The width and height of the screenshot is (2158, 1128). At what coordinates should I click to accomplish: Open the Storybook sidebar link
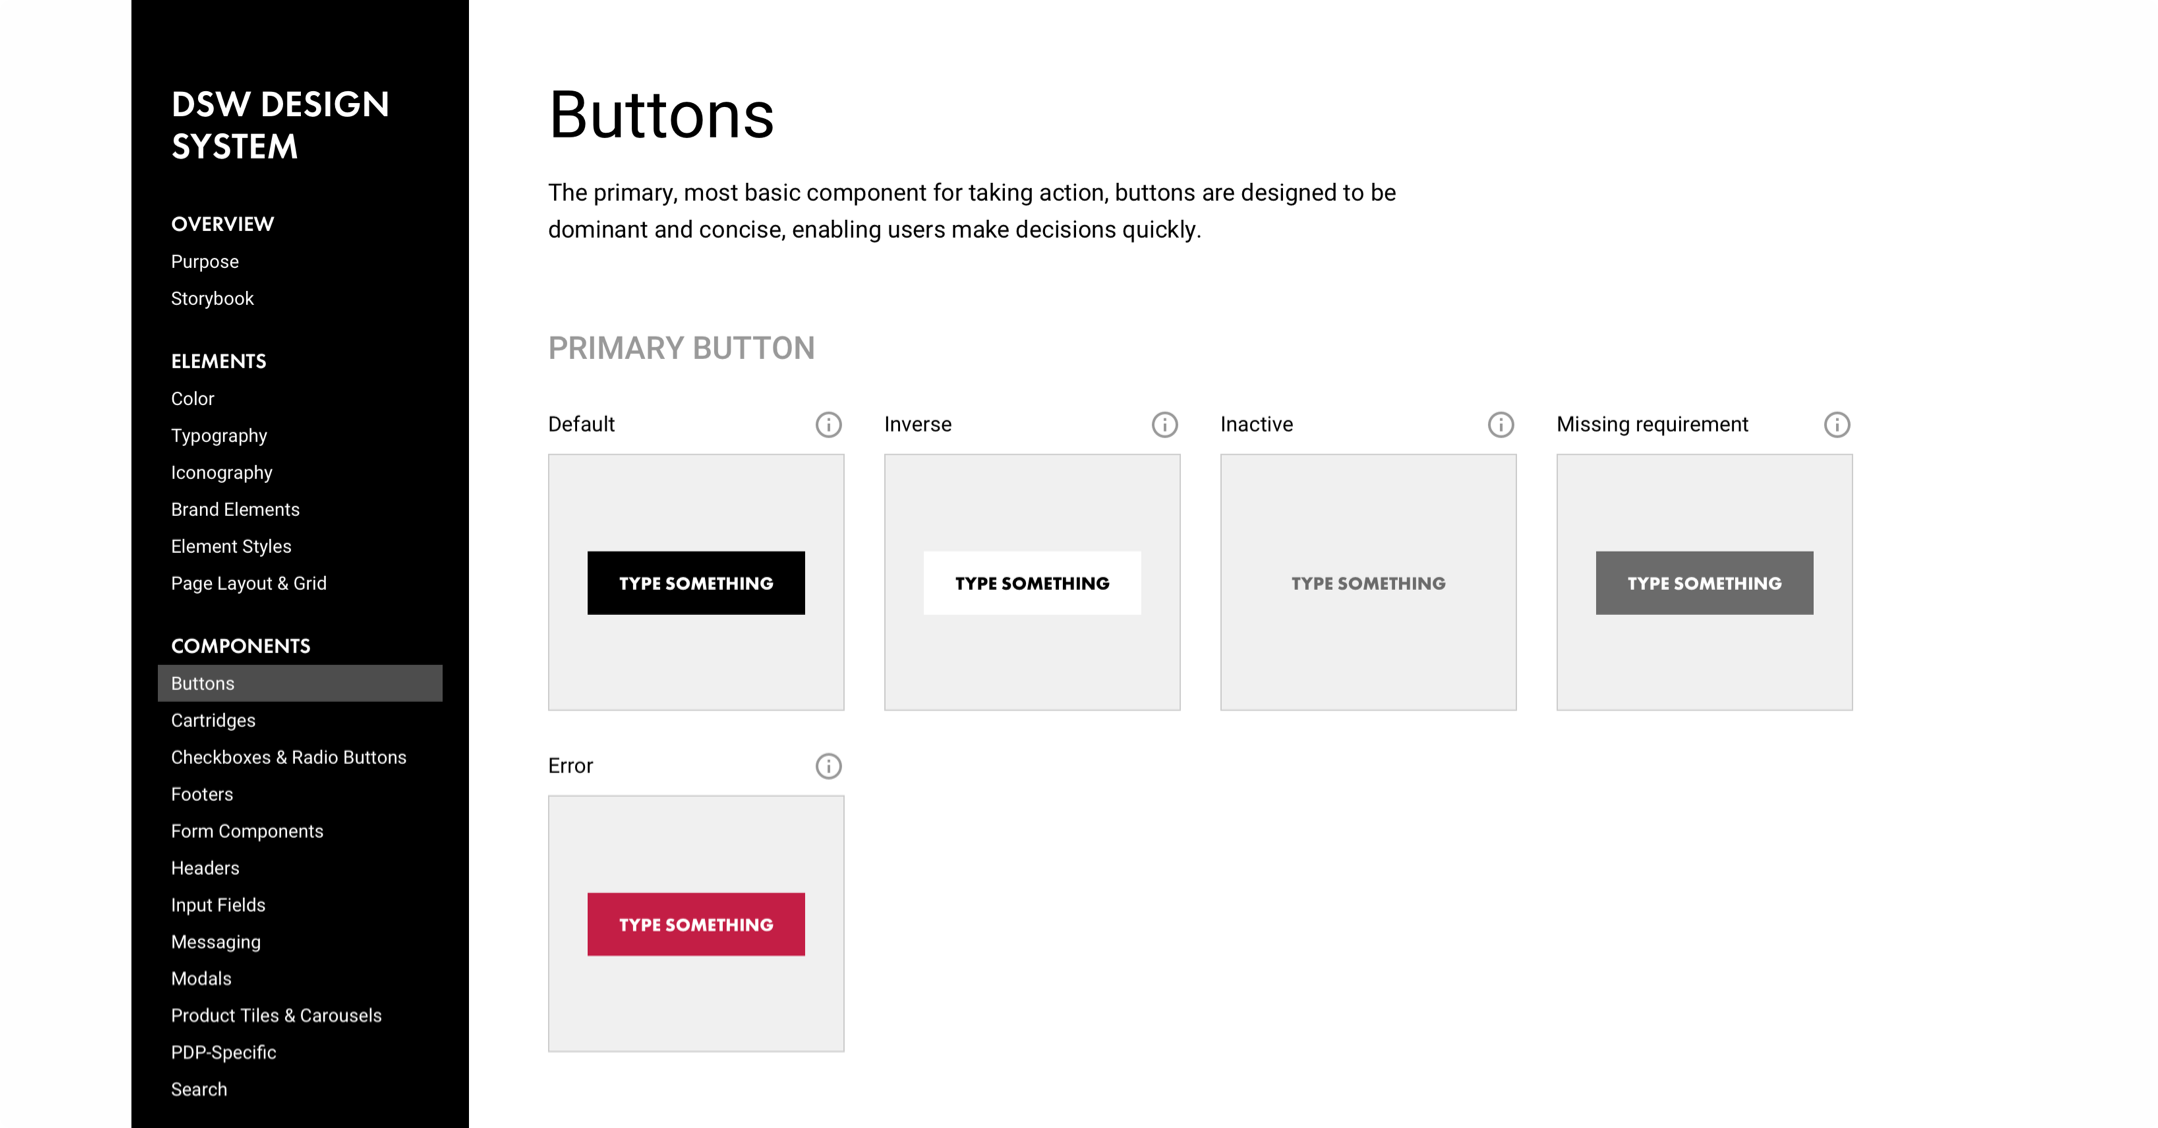pos(212,299)
